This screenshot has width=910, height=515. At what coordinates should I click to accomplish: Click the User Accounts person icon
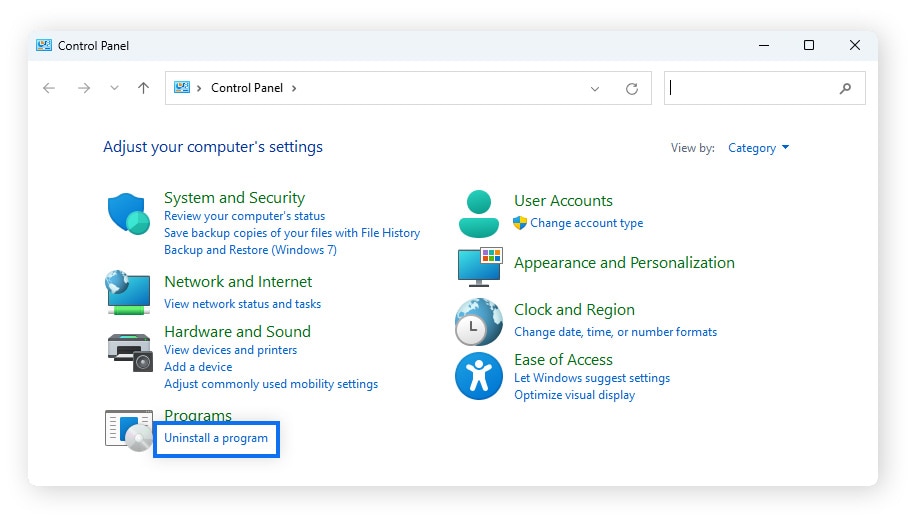tap(478, 213)
